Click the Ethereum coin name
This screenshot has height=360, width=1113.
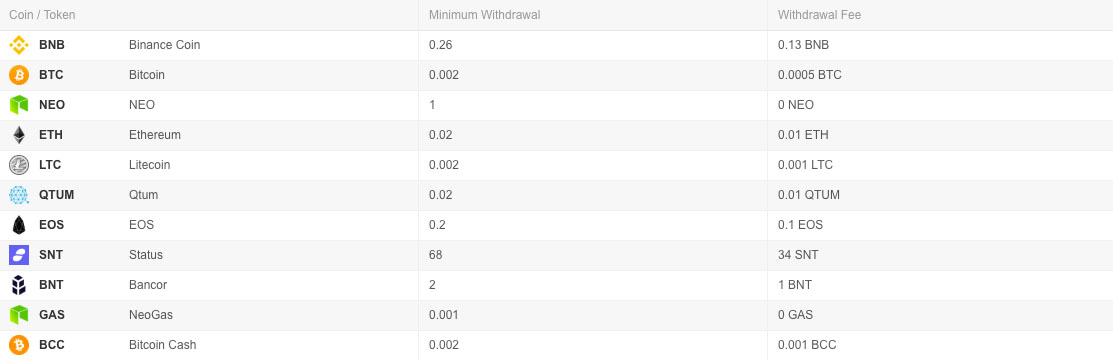[155, 135]
